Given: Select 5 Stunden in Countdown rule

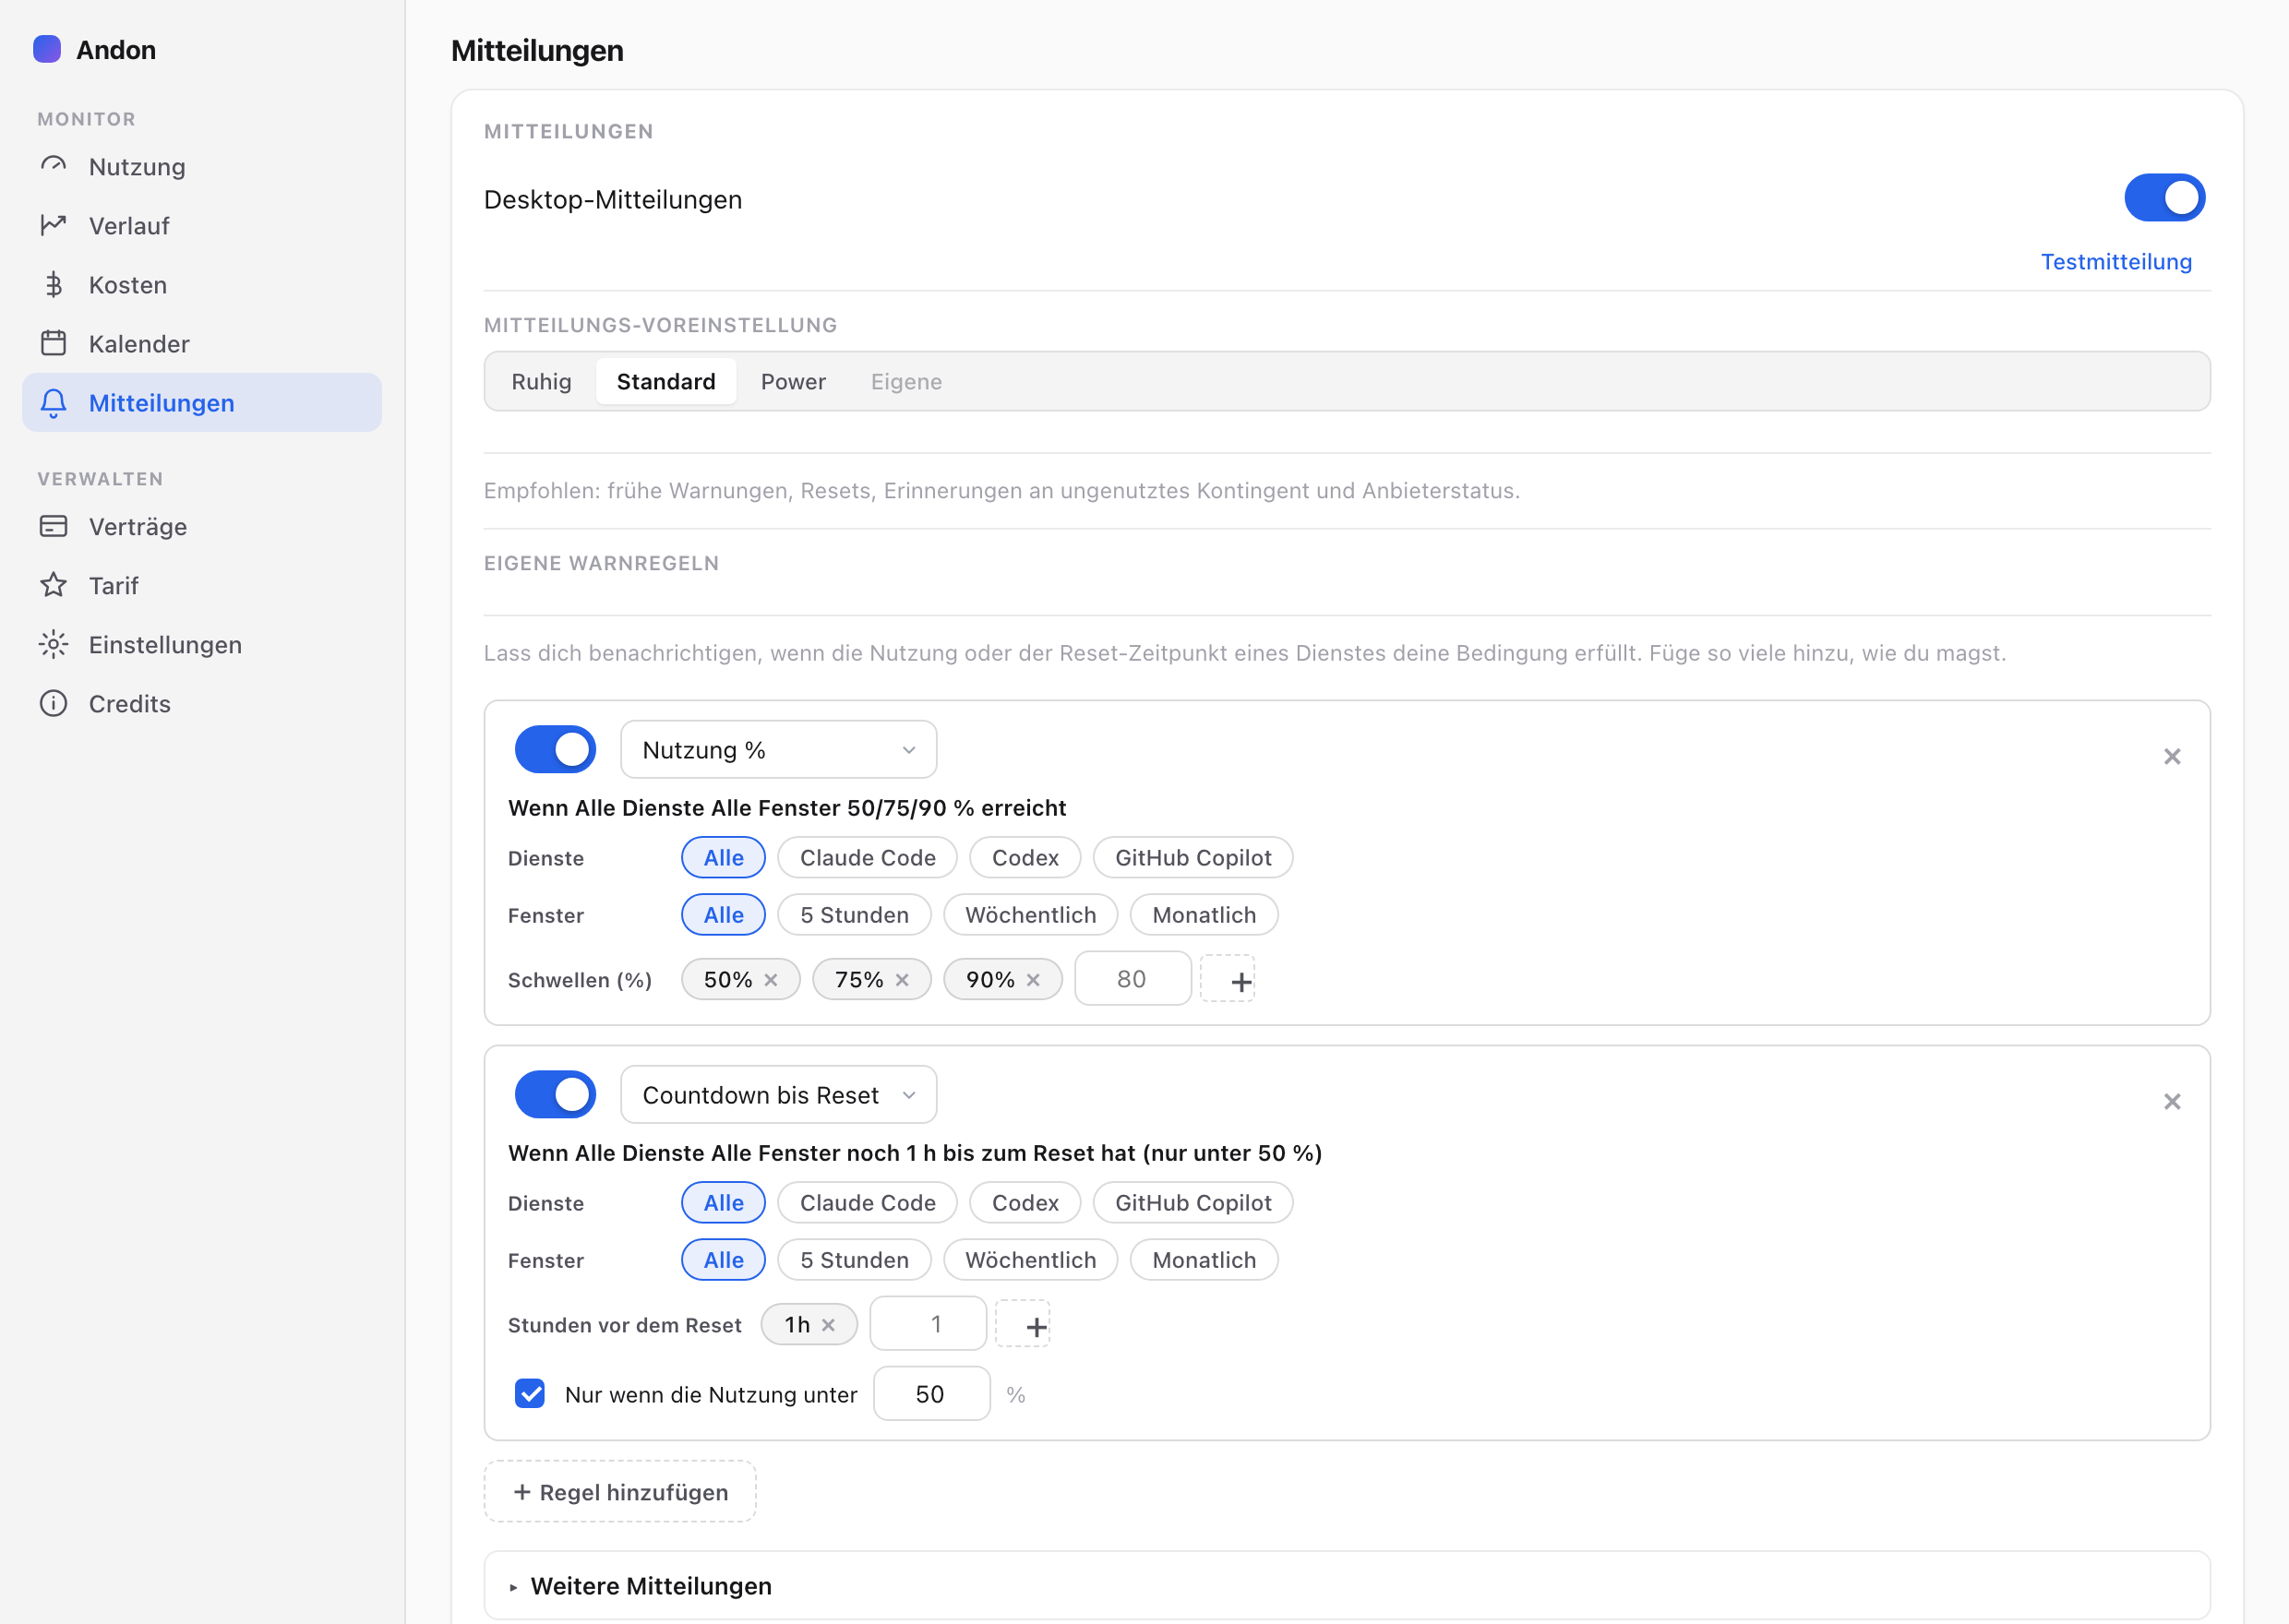Looking at the screenshot, I should click(x=854, y=1259).
